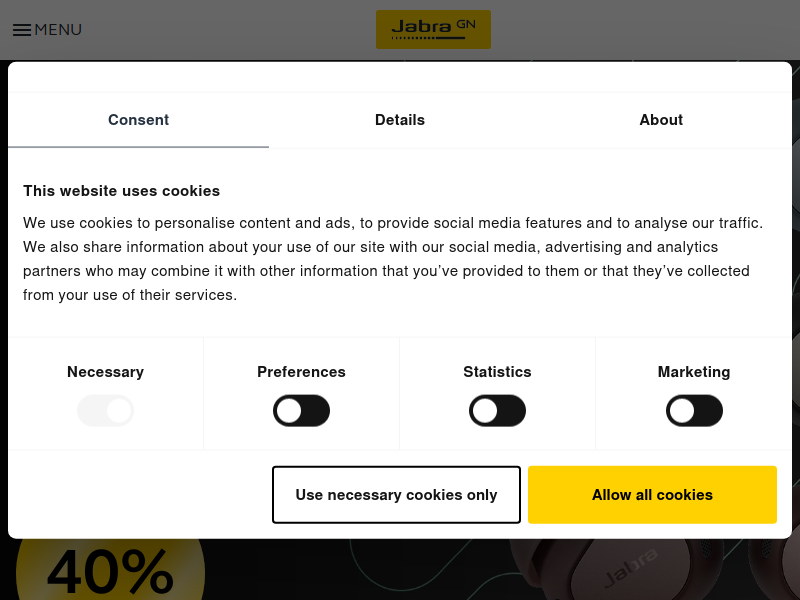Click the disabled Necessary cookies switch
Screen dimensions: 800x600
tap(106, 411)
